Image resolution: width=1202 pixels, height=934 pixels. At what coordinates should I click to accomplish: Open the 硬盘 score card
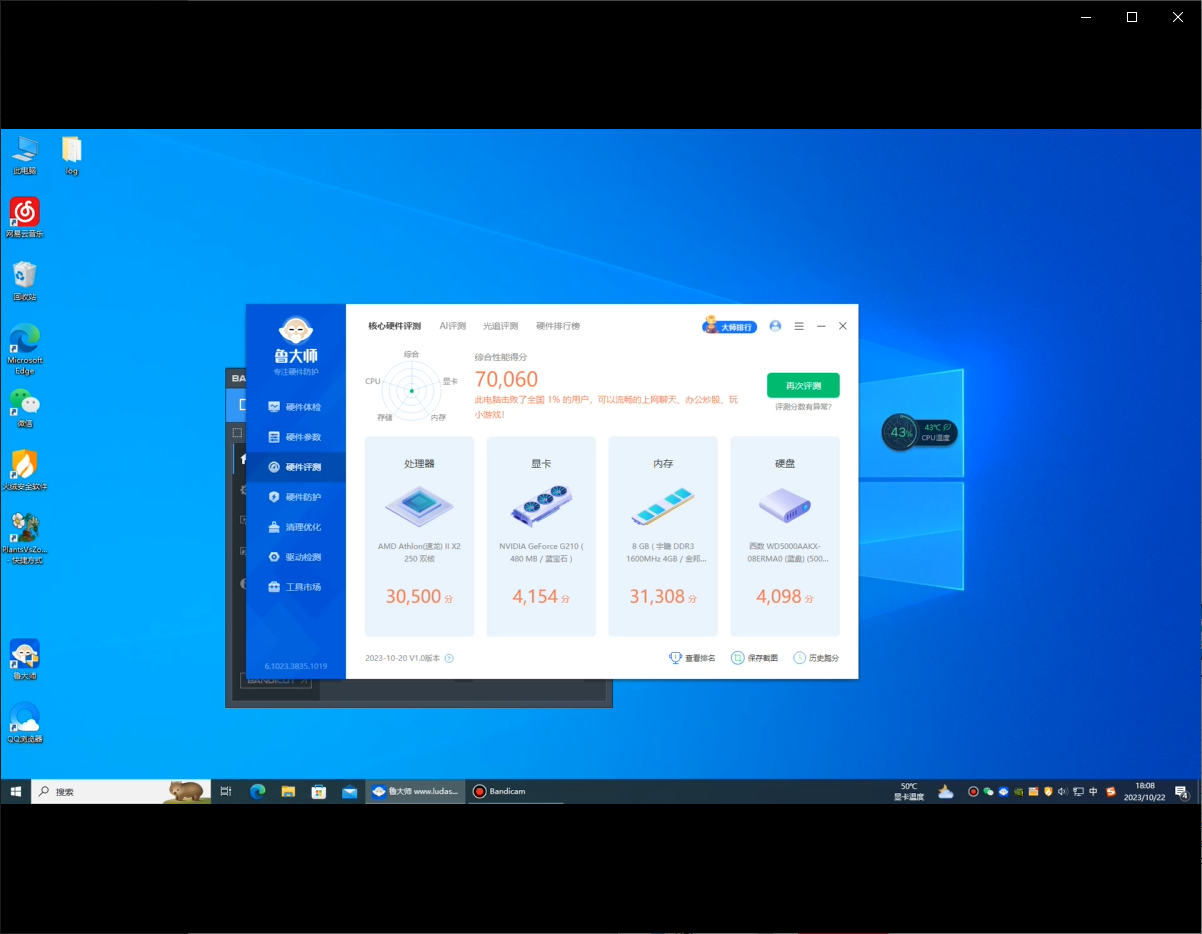785,536
